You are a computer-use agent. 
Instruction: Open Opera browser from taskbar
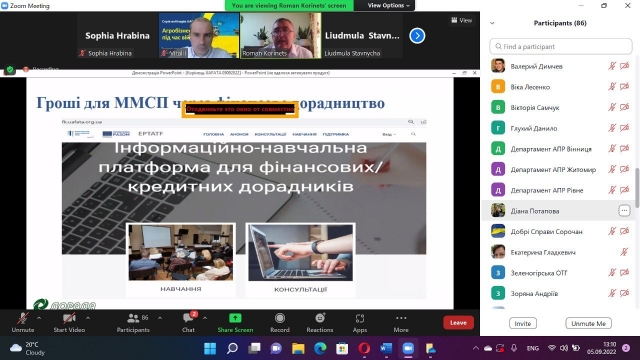tap(364, 349)
